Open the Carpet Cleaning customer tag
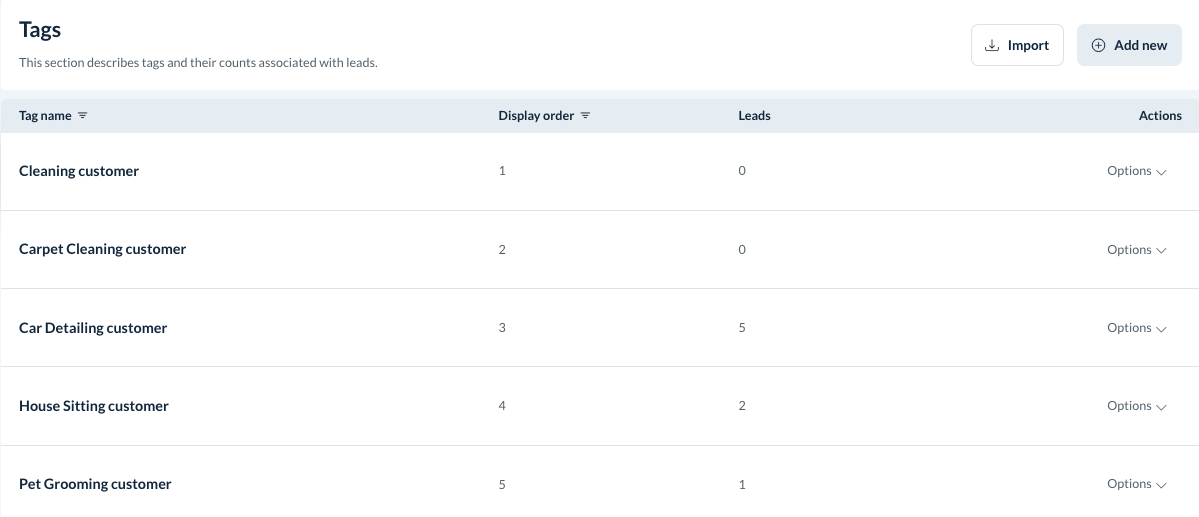The image size is (1199, 517). [x=102, y=249]
